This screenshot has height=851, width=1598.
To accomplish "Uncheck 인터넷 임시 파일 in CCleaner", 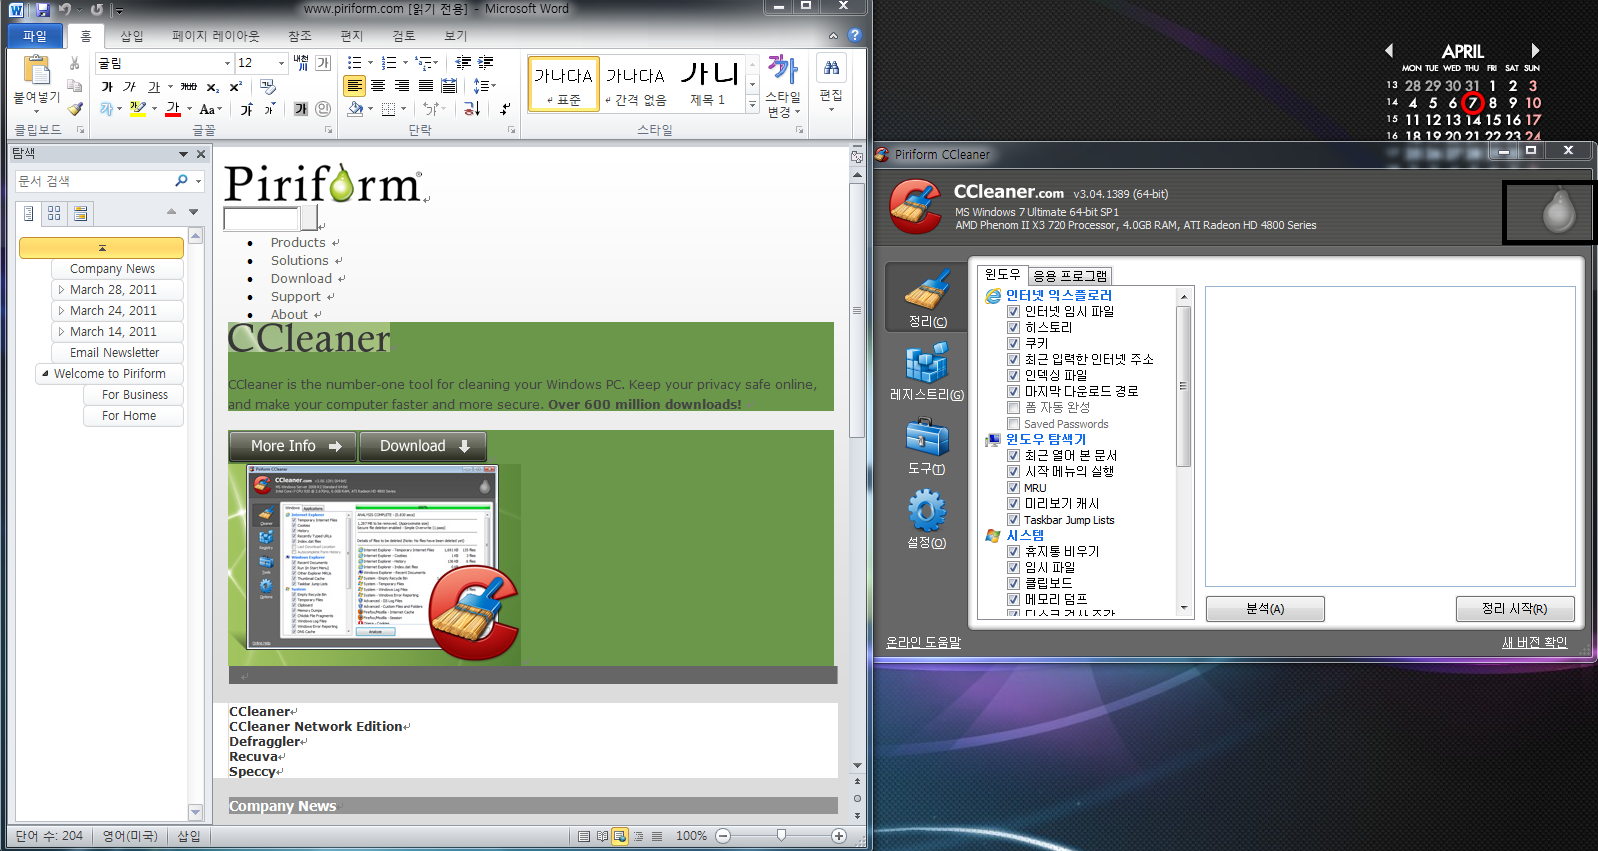I will [x=1013, y=312].
